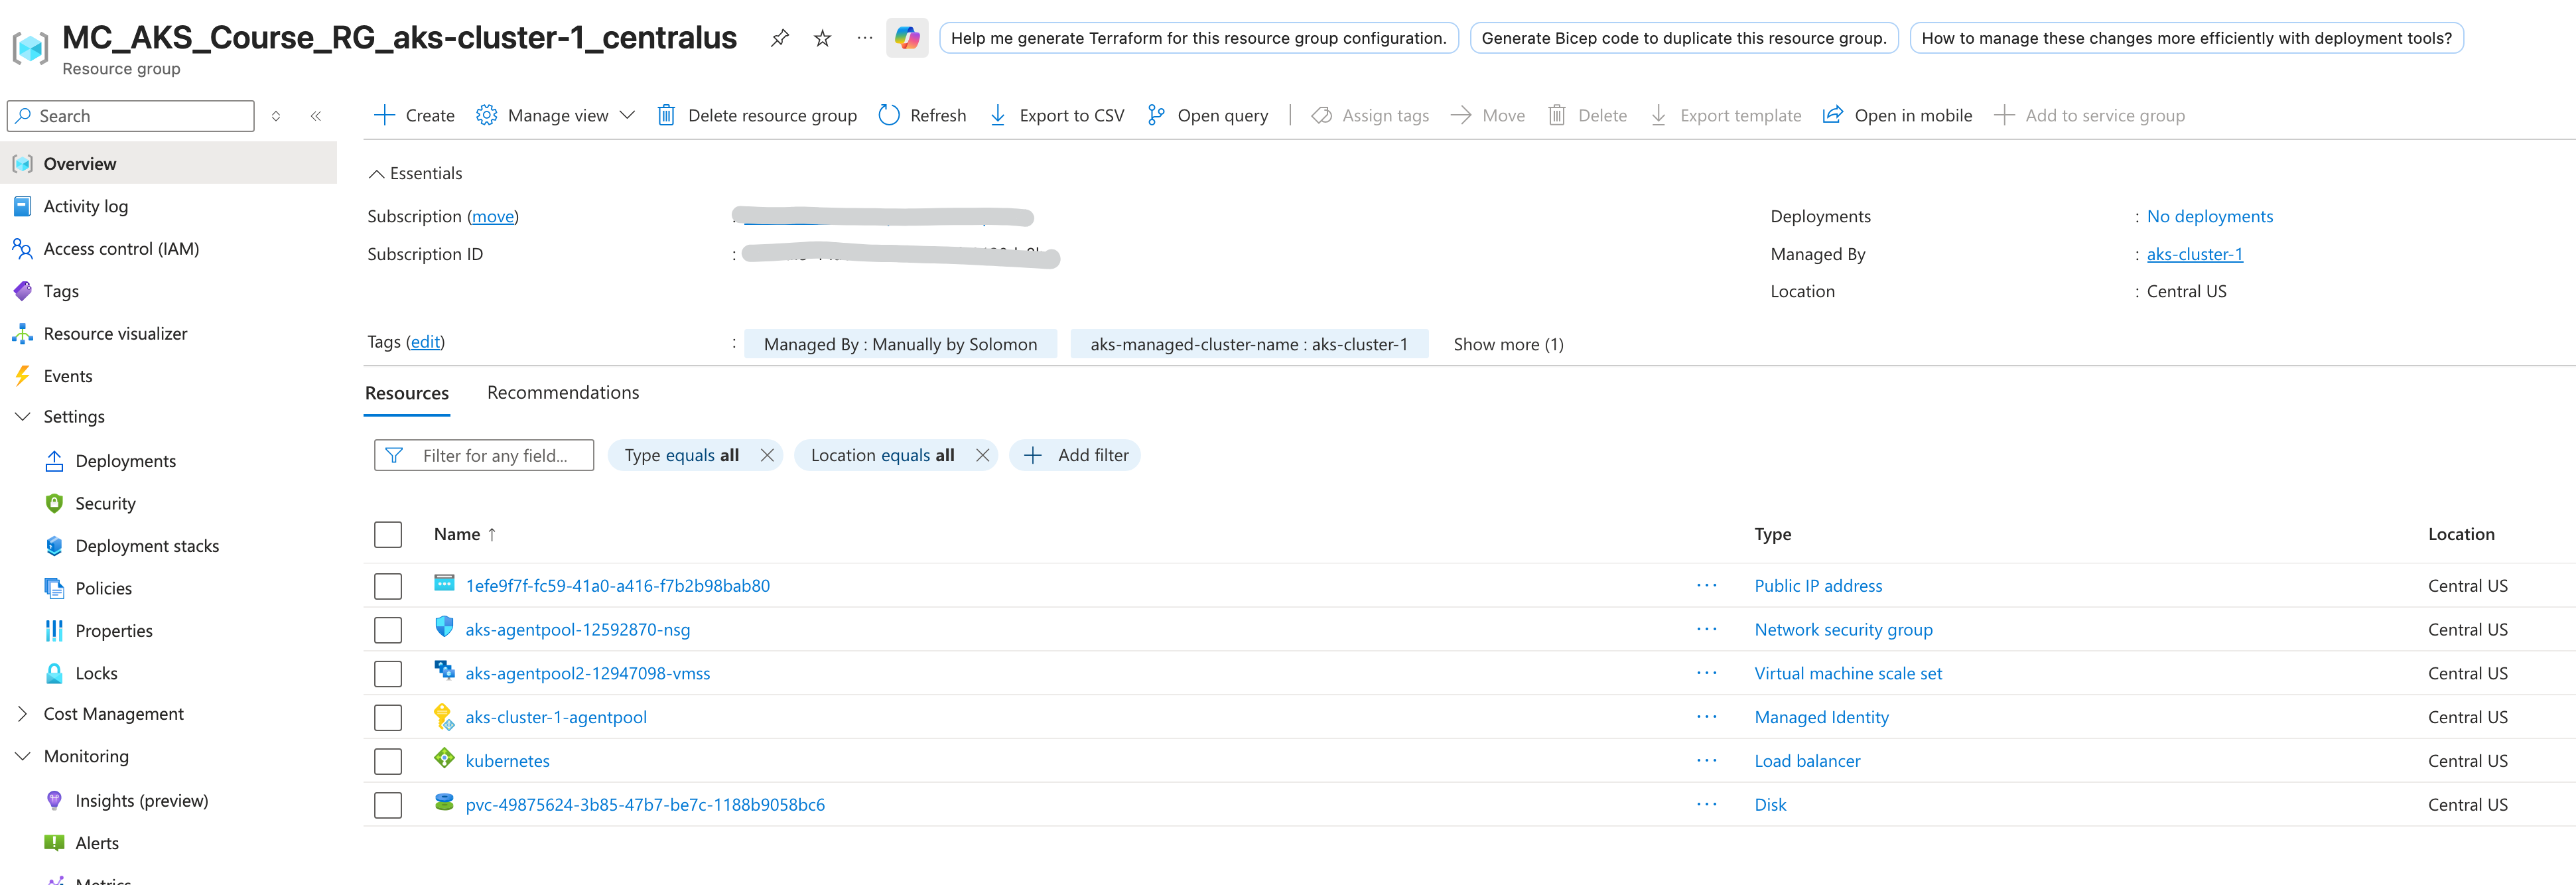Check the pvc disk row checkbox
Viewport: 2576px width, 885px height.
[x=388, y=805]
